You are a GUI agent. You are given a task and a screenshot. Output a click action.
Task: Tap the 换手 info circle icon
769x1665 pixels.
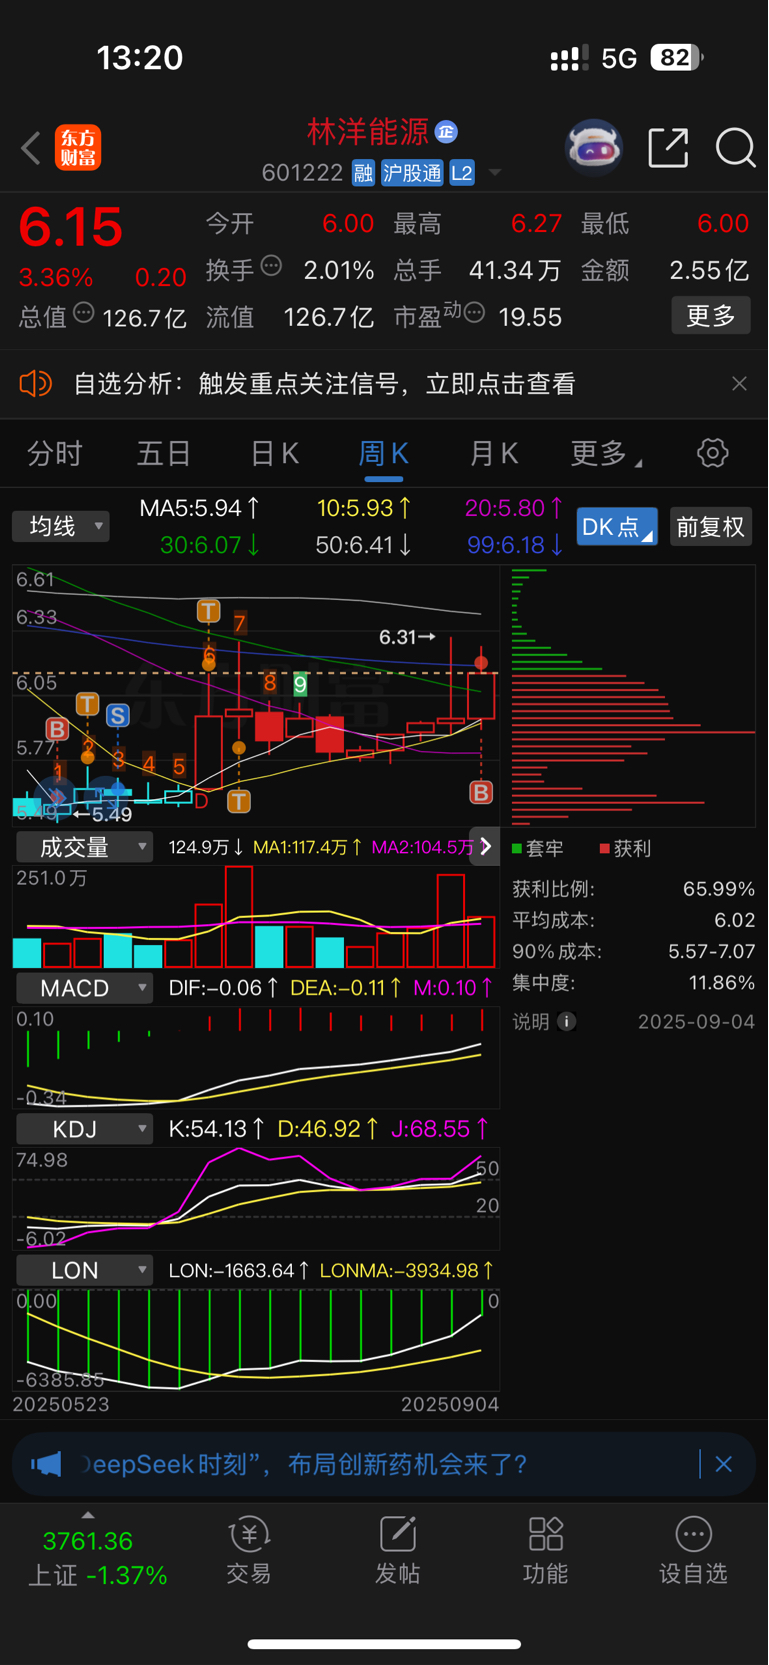271,266
